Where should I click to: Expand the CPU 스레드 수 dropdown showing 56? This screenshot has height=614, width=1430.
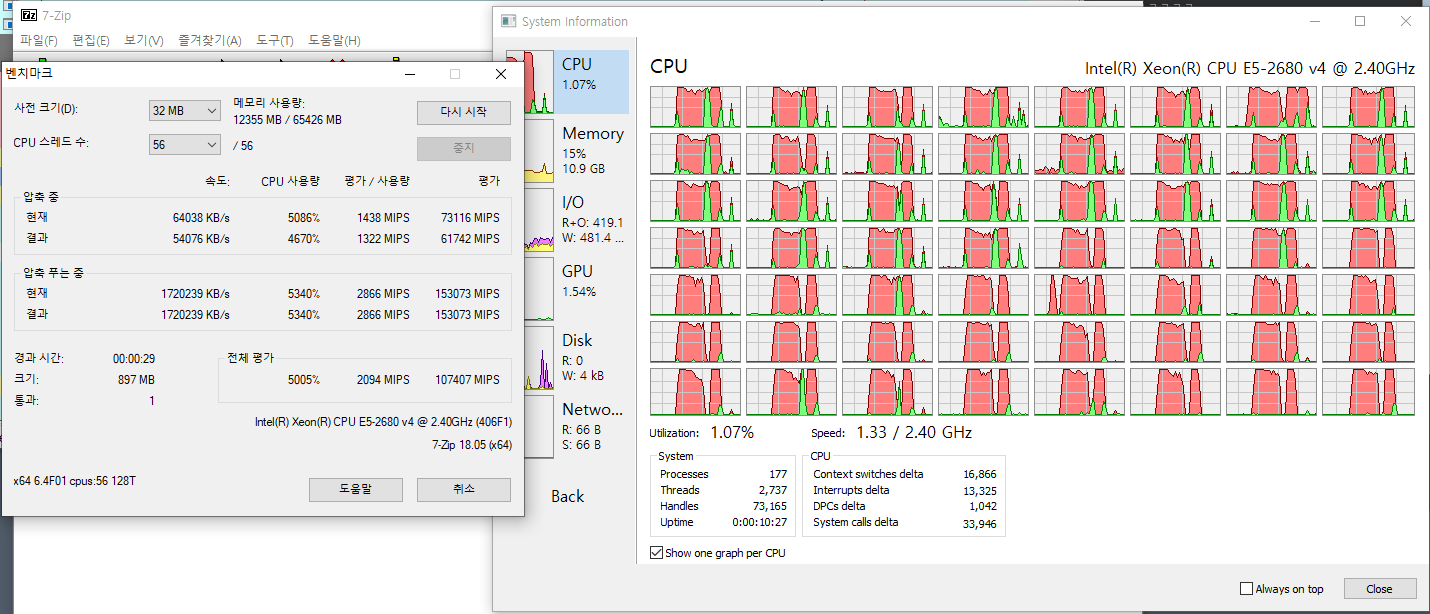(x=184, y=145)
